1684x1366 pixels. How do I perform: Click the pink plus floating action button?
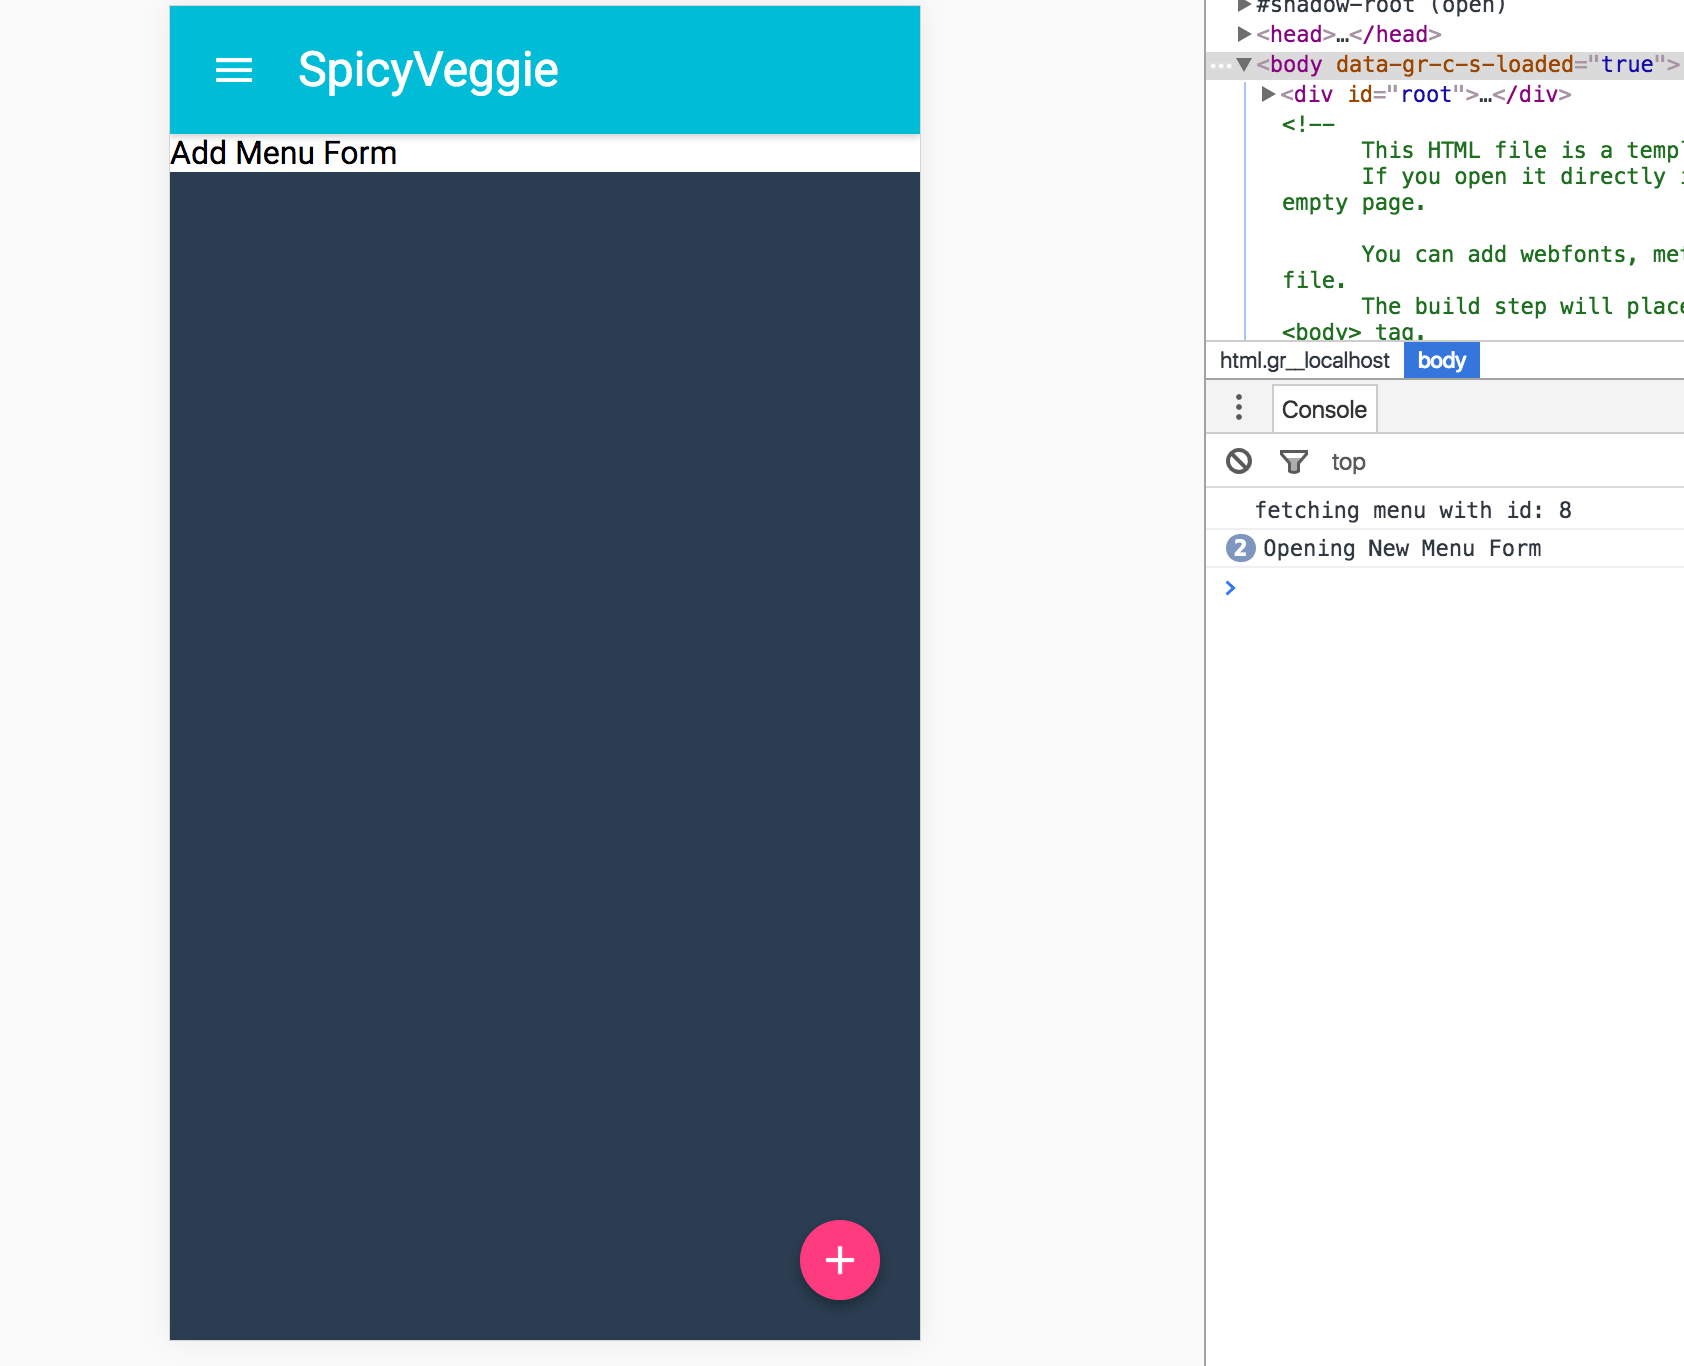pos(839,1260)
